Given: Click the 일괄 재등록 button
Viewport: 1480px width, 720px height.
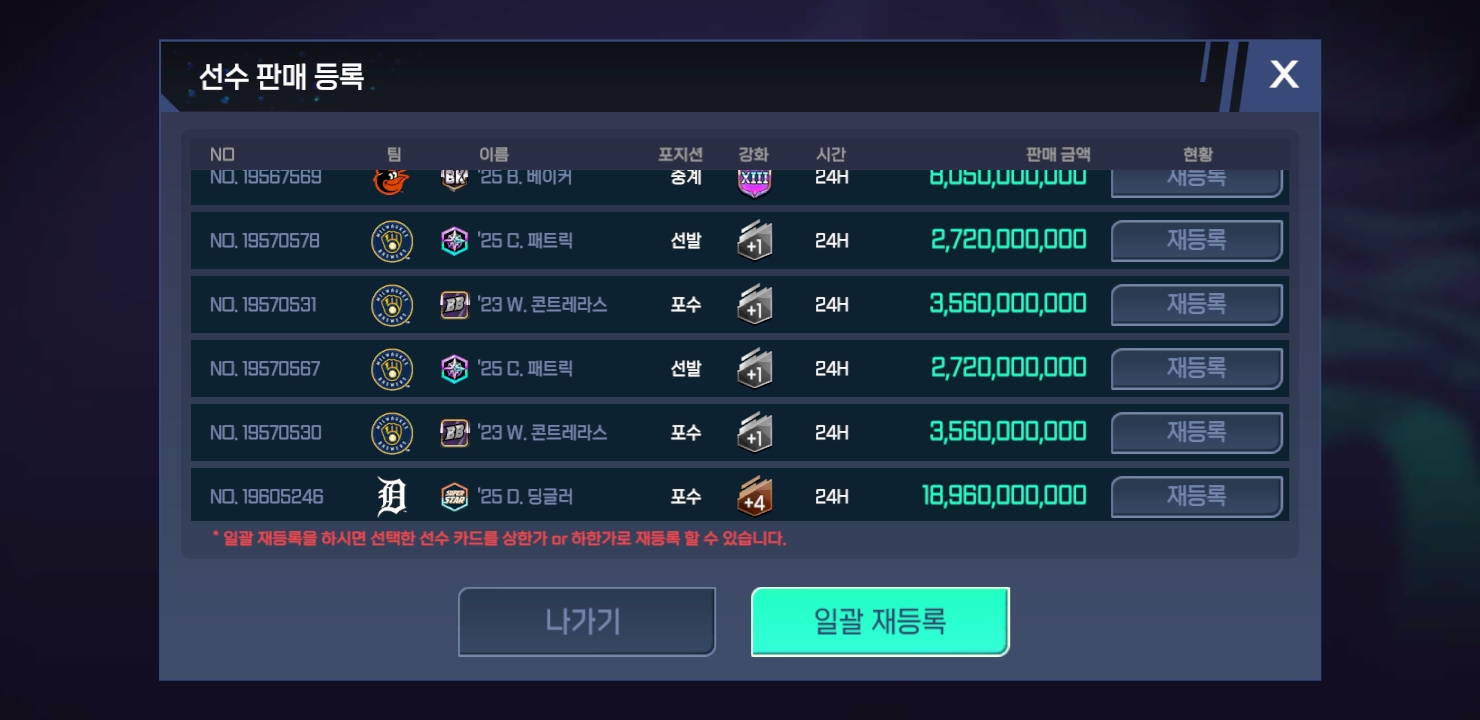Looking at the screenshot, I should pos(880,622).
